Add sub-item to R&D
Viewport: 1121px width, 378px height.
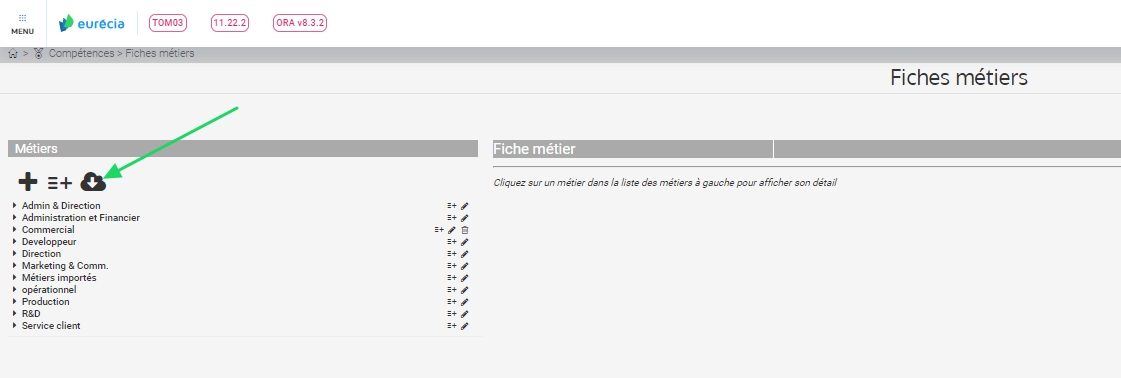[x=452, y=314]
